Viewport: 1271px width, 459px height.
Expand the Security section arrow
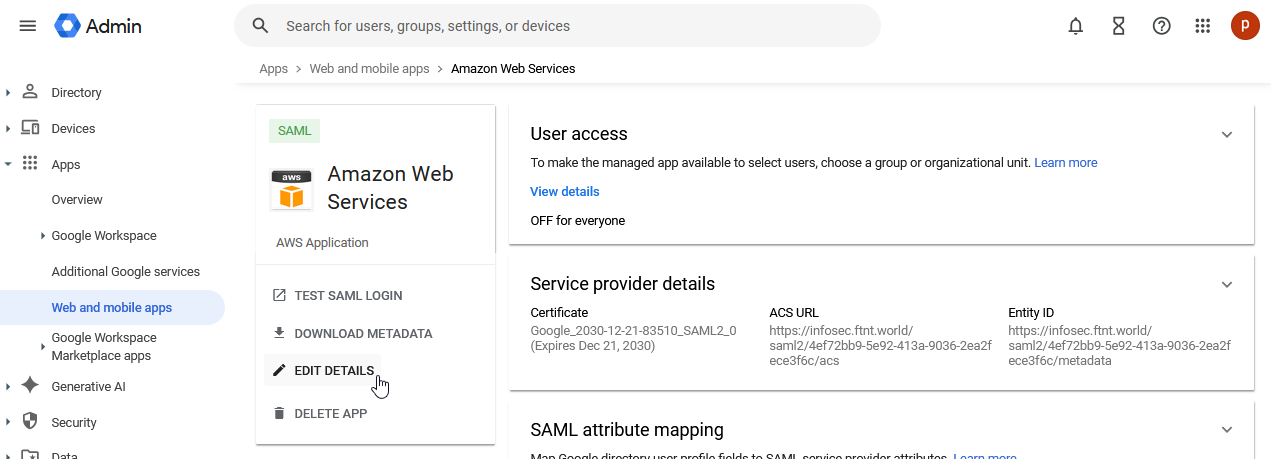point(8,423)
